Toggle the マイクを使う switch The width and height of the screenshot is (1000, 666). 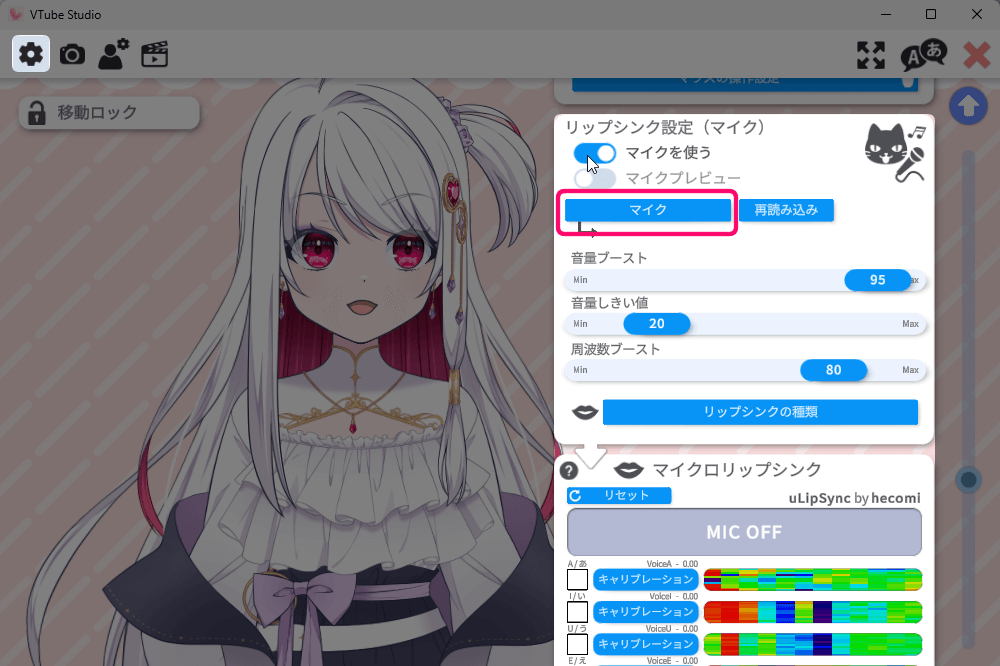[x=595, y=153]
